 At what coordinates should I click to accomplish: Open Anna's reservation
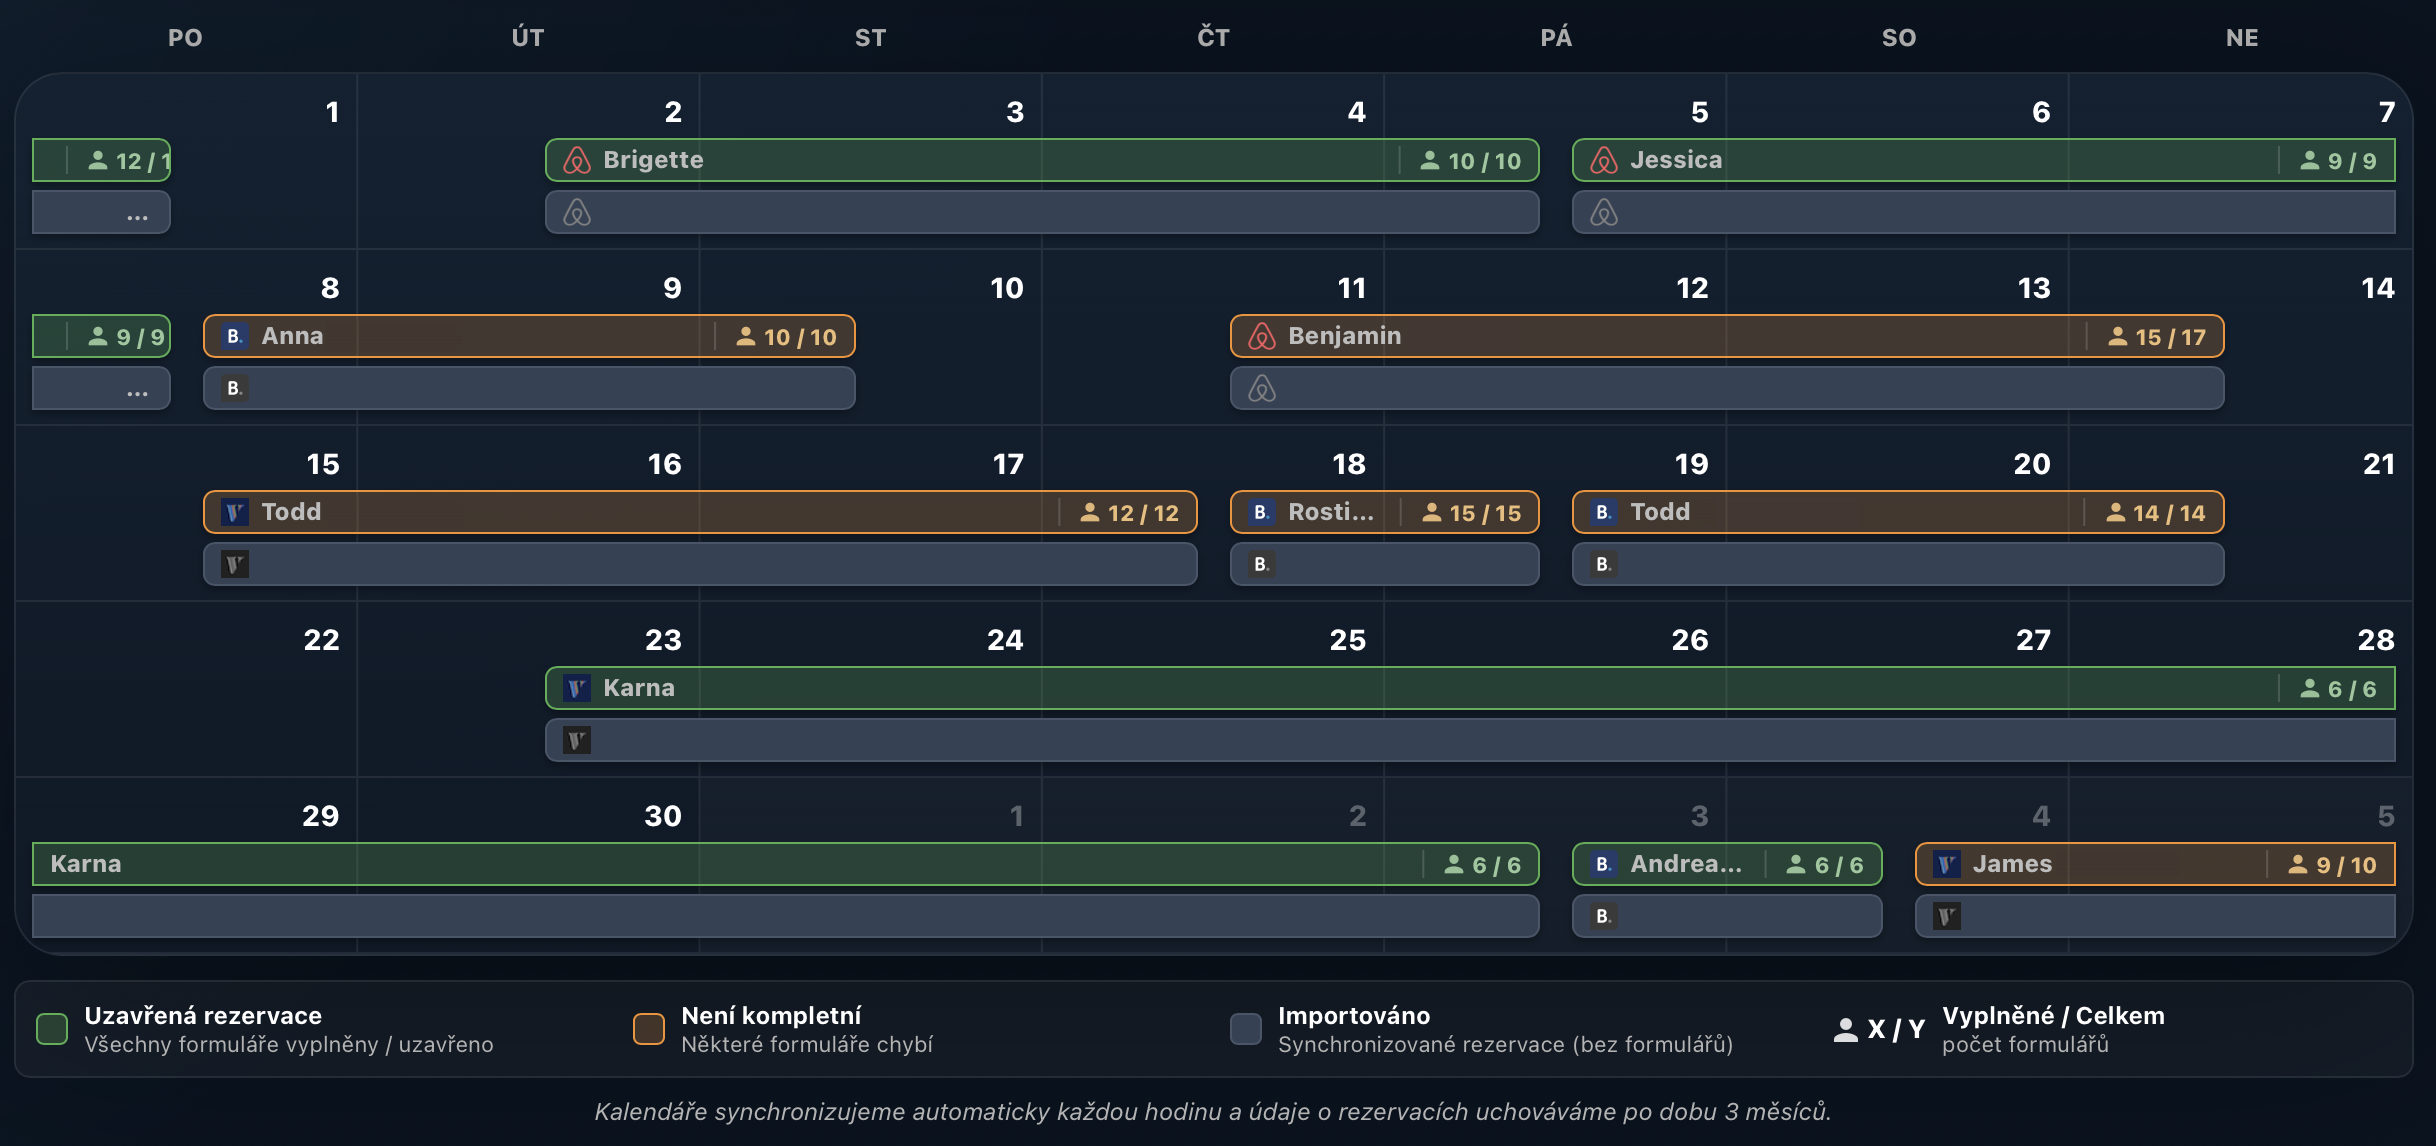(529, 336)
